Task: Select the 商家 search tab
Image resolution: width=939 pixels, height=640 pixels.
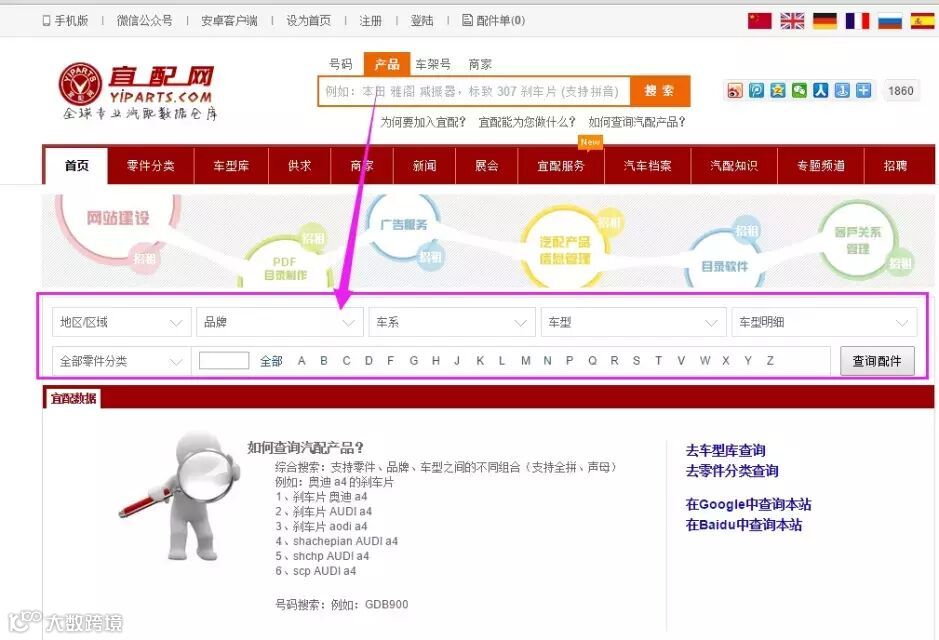Action: 480,64
